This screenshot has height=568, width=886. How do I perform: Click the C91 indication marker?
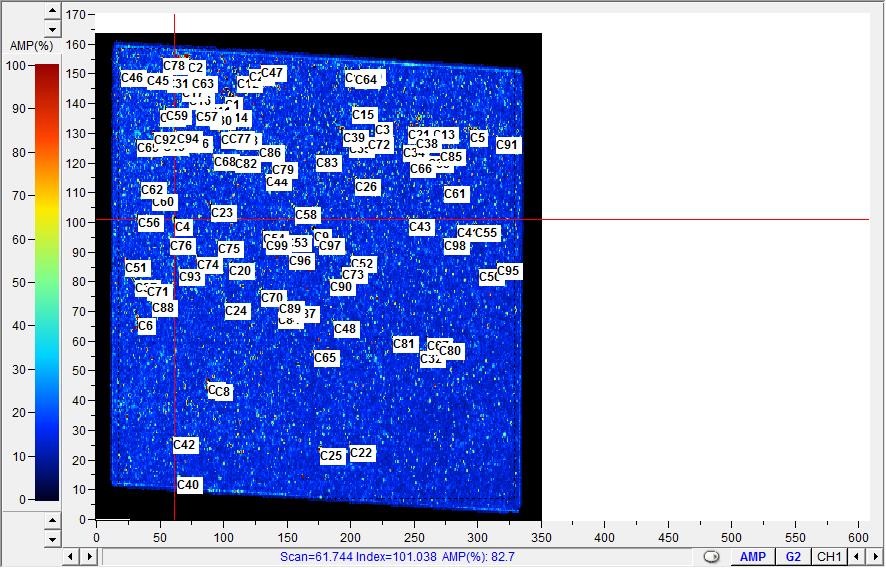pyautogui.click(x=508, y=145)
